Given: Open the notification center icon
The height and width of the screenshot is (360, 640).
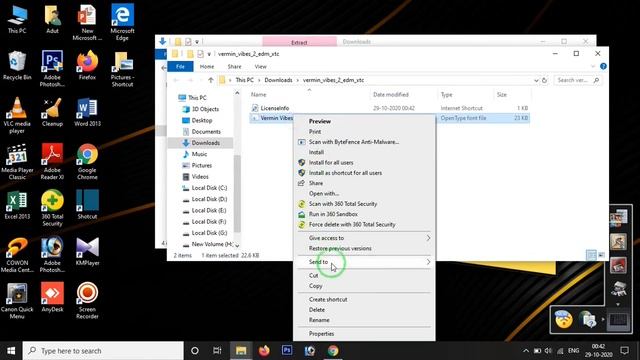Looking at the screenshot, I should (x=624, y=351).
